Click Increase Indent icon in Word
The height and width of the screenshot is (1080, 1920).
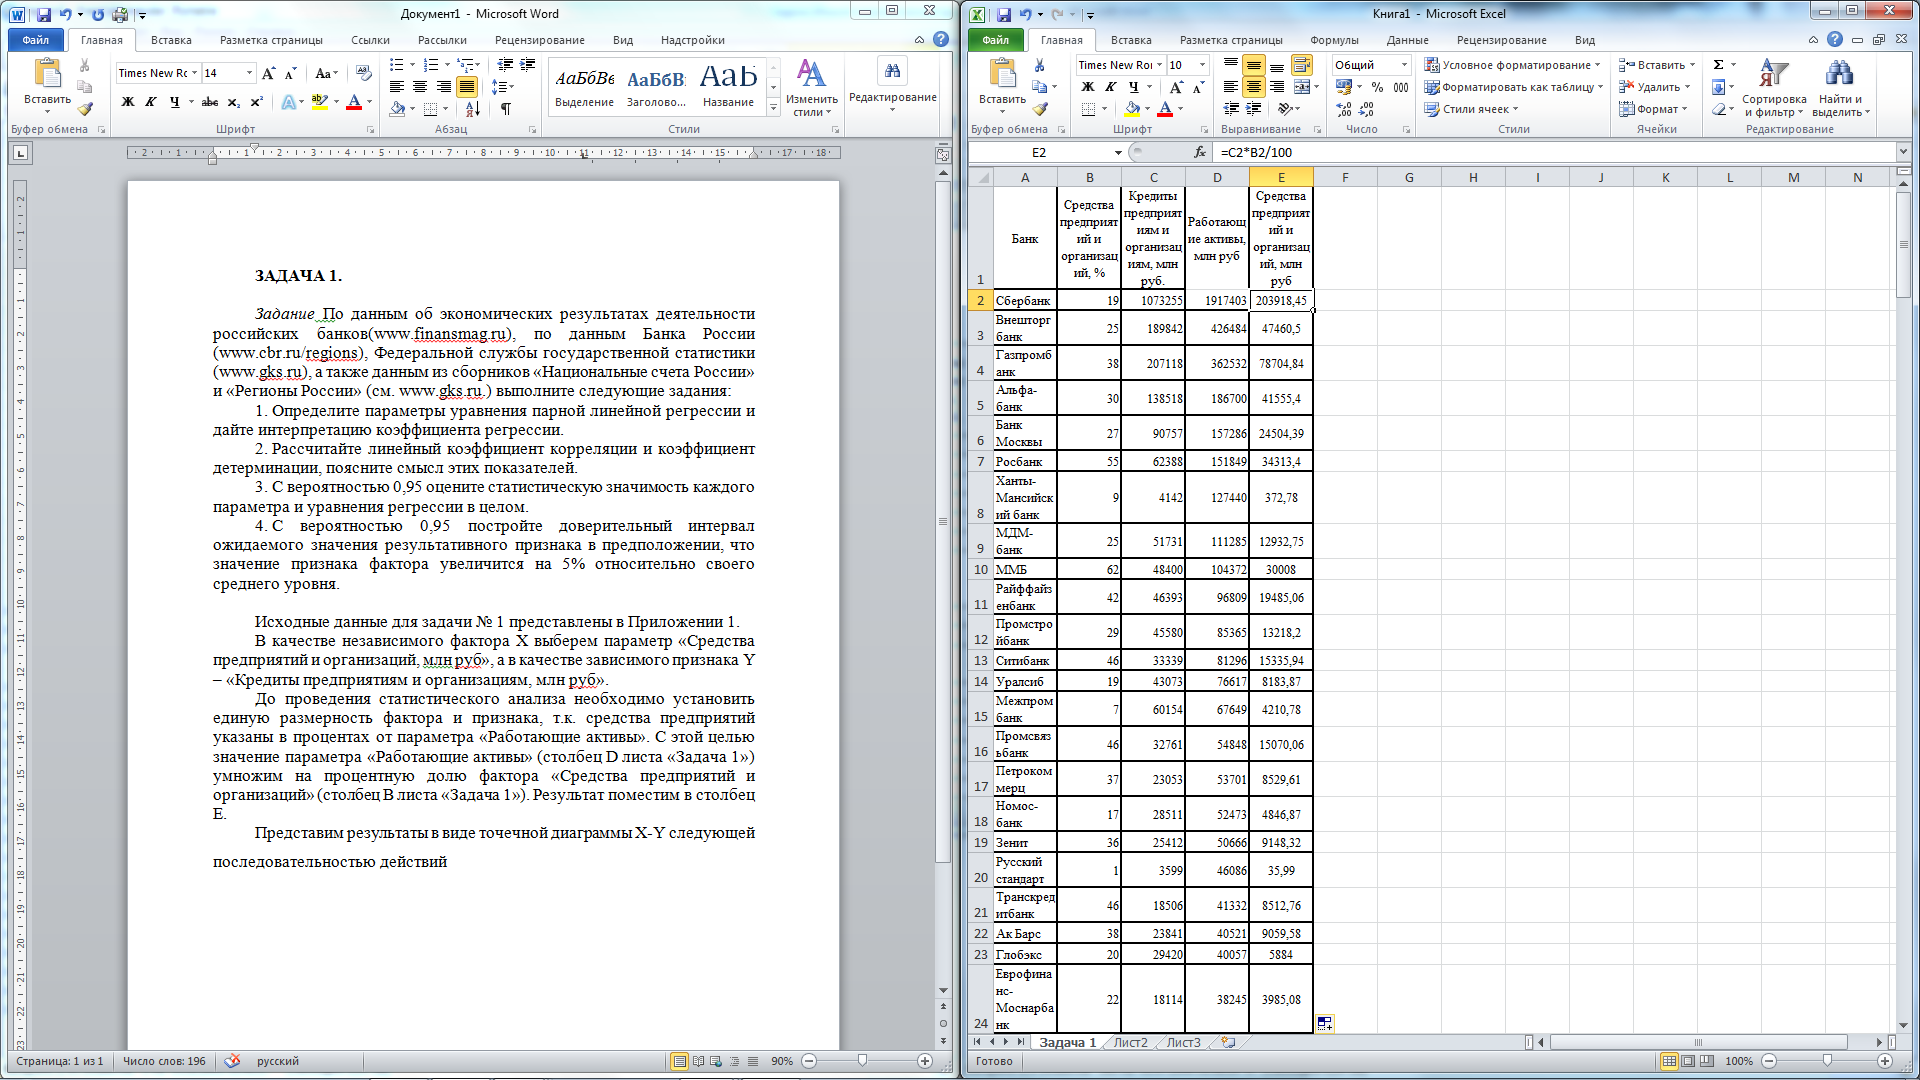(x=528, y=65)
